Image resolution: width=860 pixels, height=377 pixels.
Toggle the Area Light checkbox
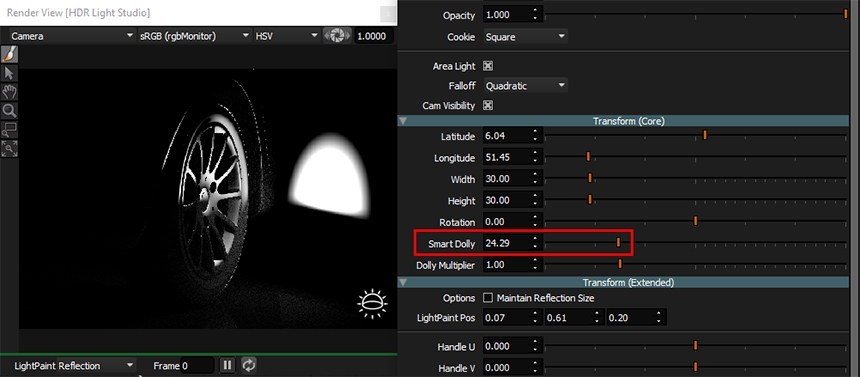(x=488, y=66)
